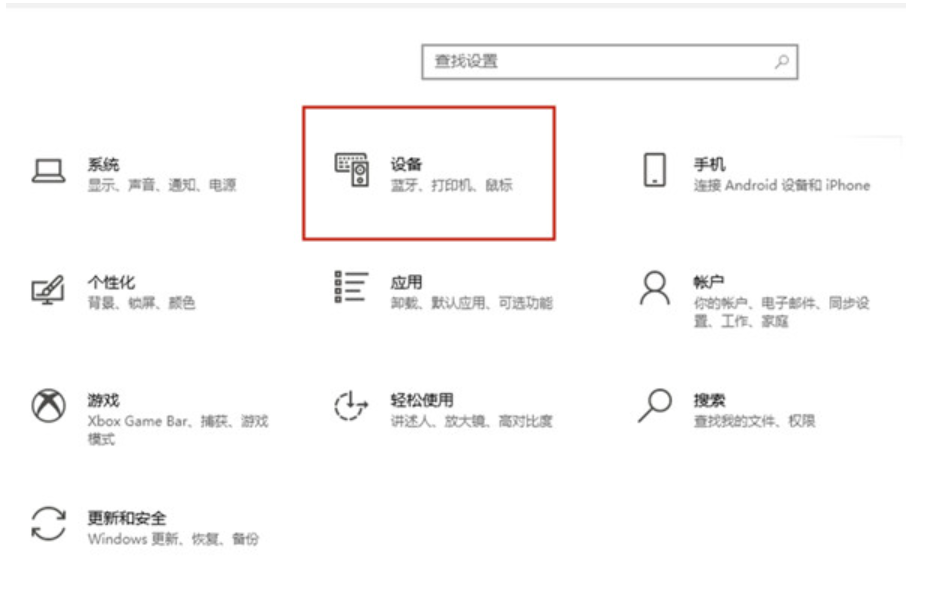
Task: Click the laptop icon for 系统
Action: tap(48, 171)
